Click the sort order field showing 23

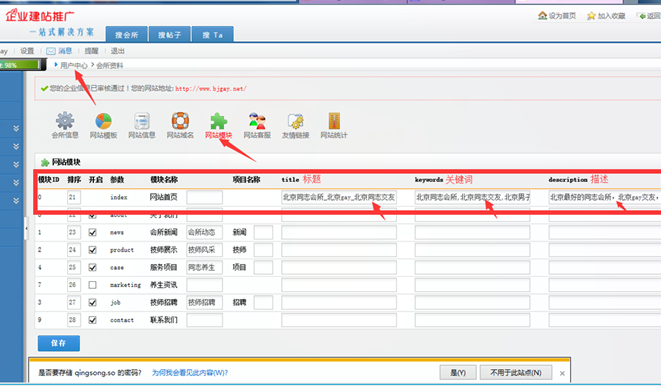tap(74, 232)
